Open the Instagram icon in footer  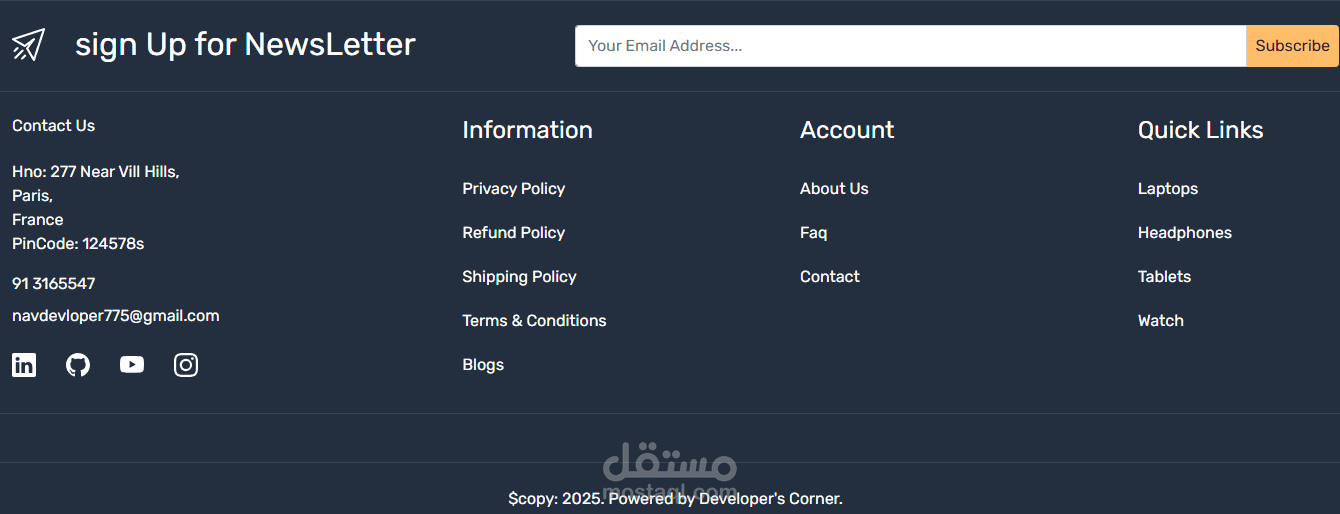[186, 365]
